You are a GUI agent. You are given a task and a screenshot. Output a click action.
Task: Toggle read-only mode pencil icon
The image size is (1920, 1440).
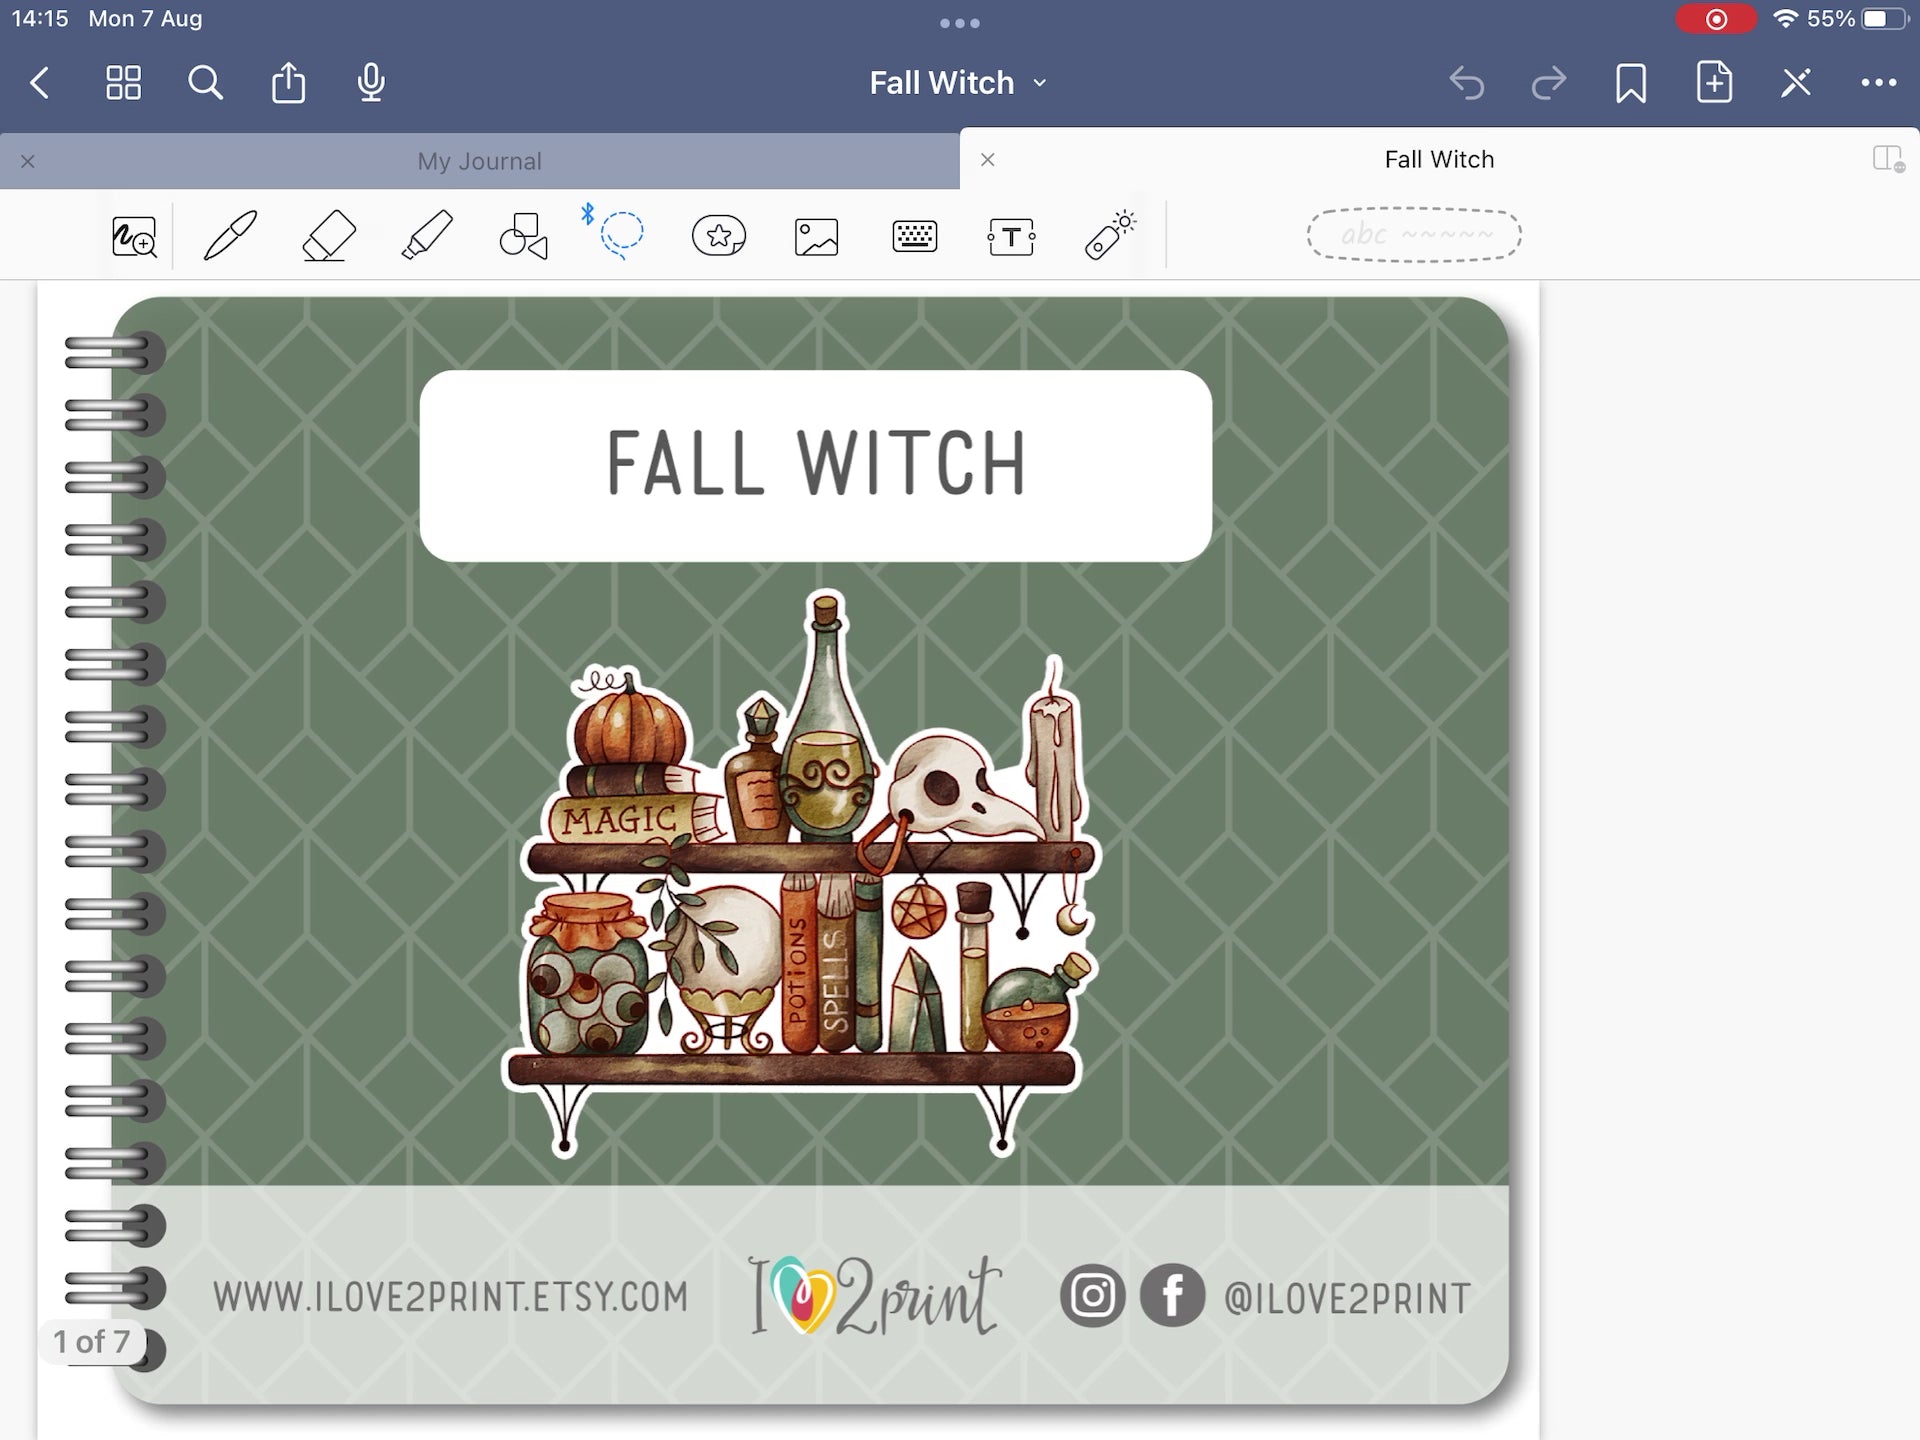[x=1796, y=82]
